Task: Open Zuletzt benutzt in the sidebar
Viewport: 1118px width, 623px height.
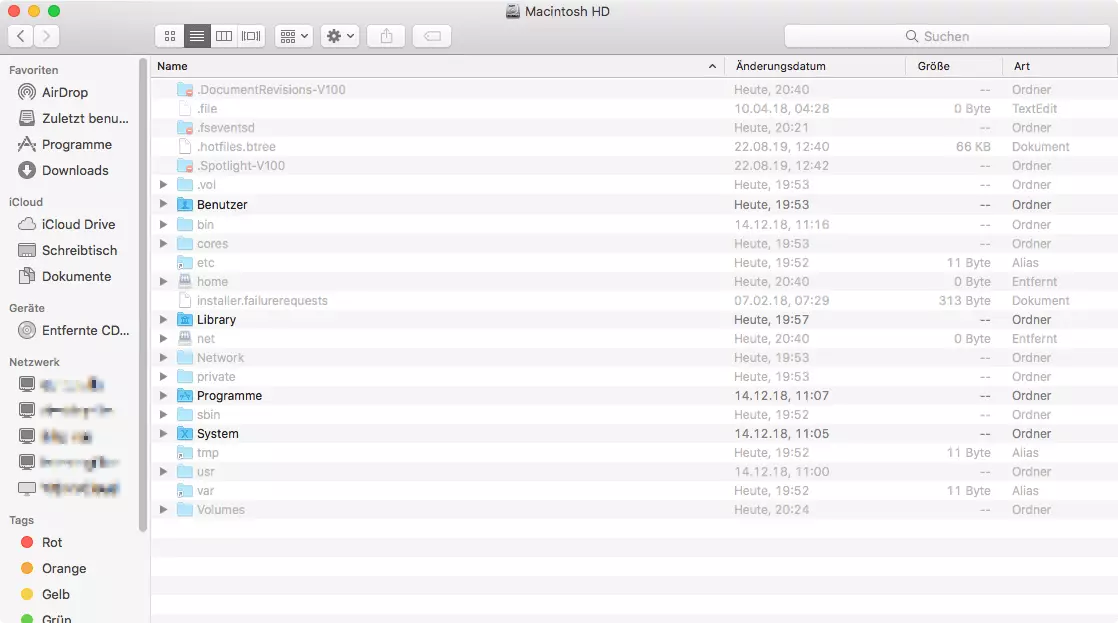Action: click(75, 118)
